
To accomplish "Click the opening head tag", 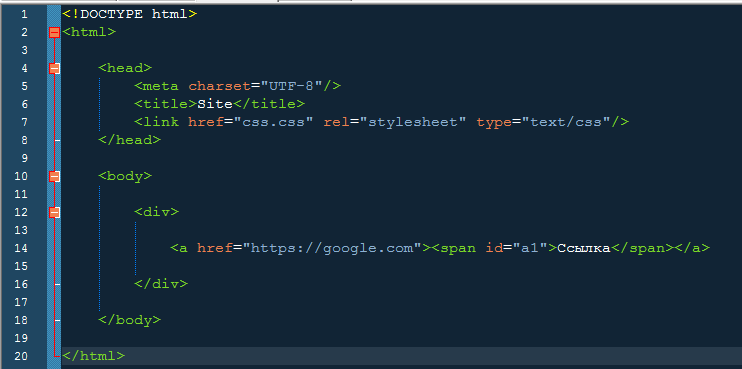I will pos(125,68).
